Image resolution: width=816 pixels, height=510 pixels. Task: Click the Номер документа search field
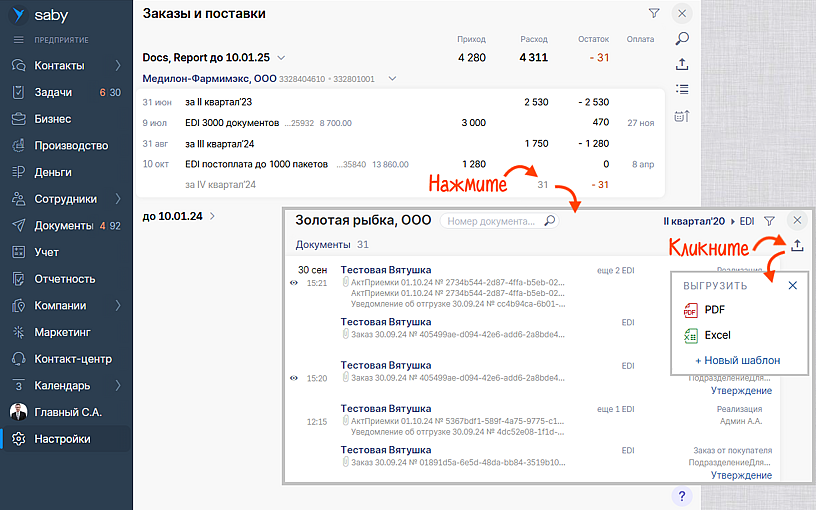[490, 221]
